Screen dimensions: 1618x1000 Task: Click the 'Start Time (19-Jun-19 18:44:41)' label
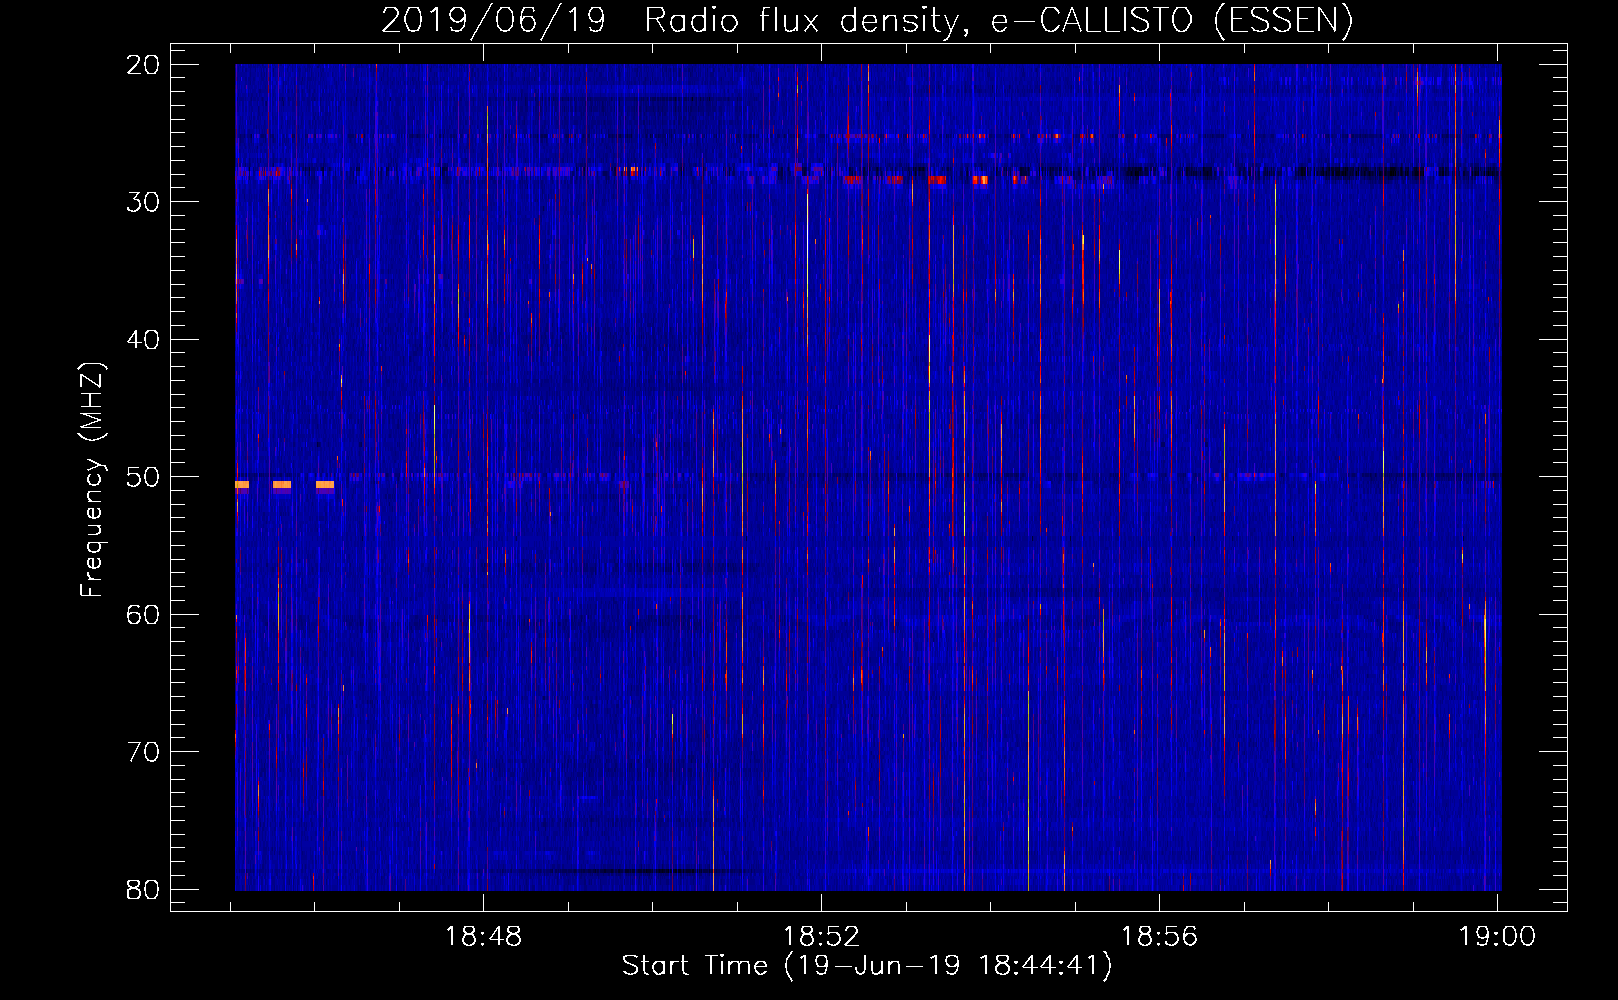pos(867,966)
